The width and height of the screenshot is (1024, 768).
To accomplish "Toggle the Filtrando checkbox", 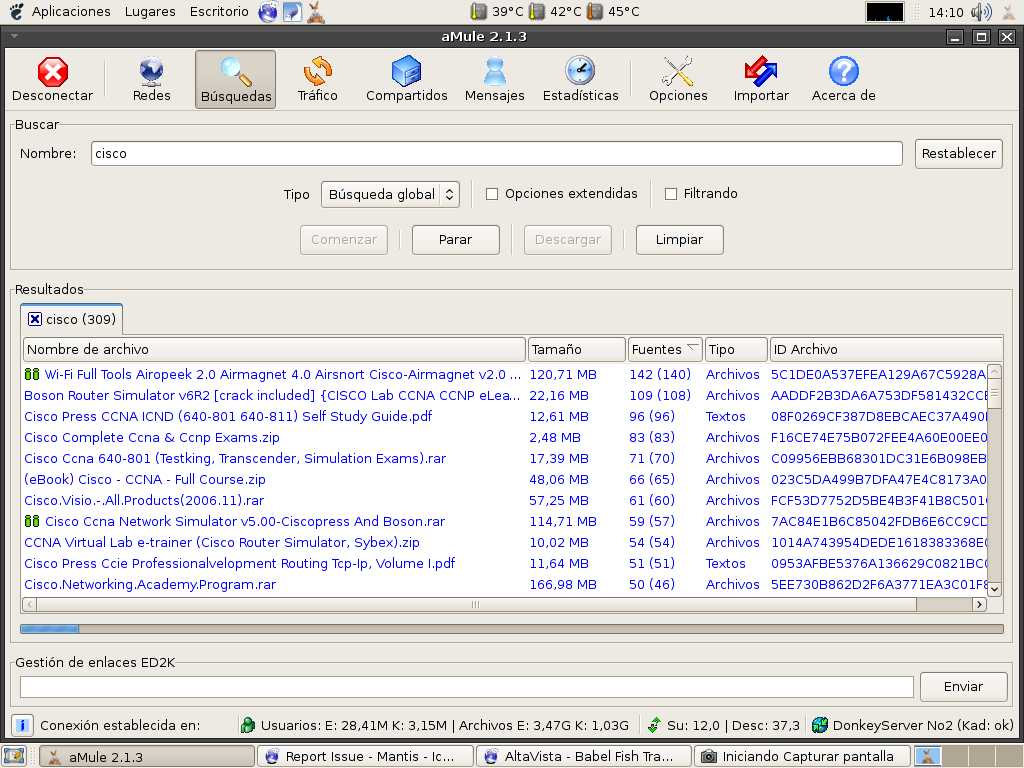I will click(671, 194).
